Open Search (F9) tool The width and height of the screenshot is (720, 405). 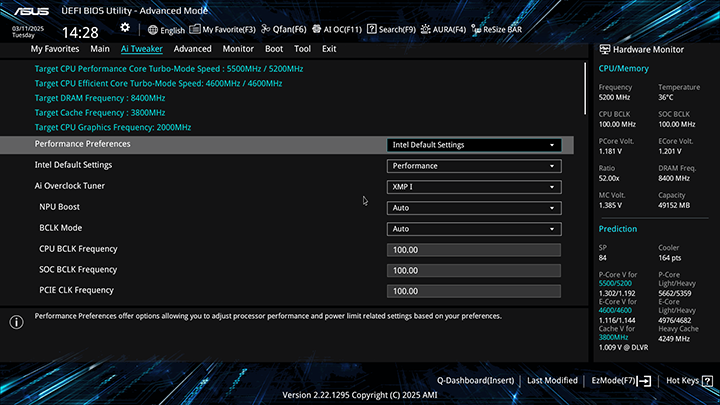click(390, 30)
